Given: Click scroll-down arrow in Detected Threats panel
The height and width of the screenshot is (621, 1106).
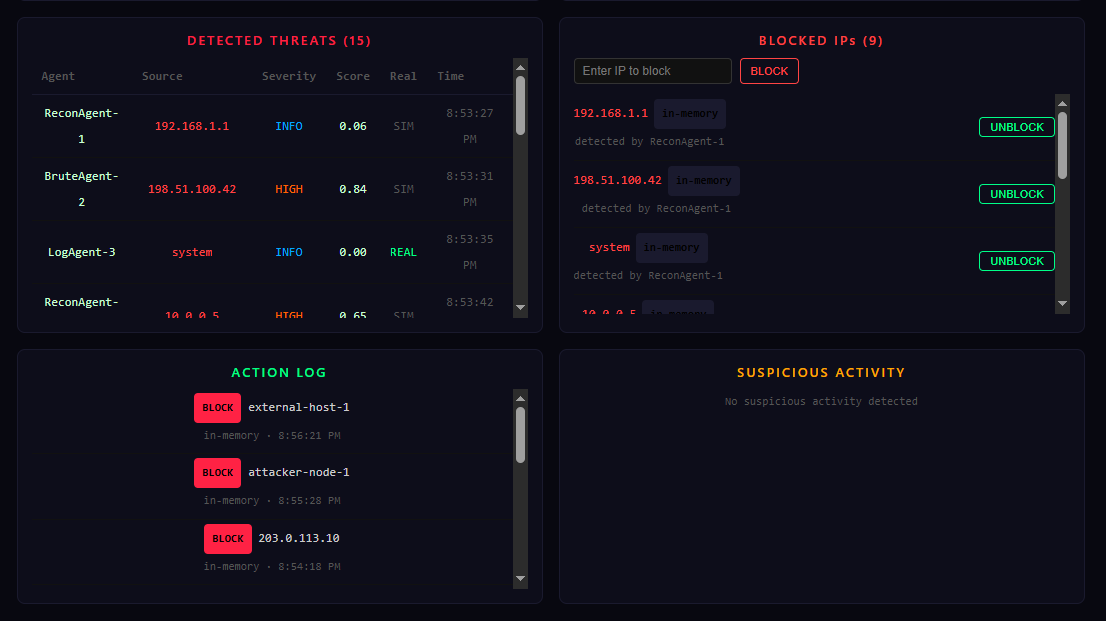Looking at the screenshot, I should point(521,308).
